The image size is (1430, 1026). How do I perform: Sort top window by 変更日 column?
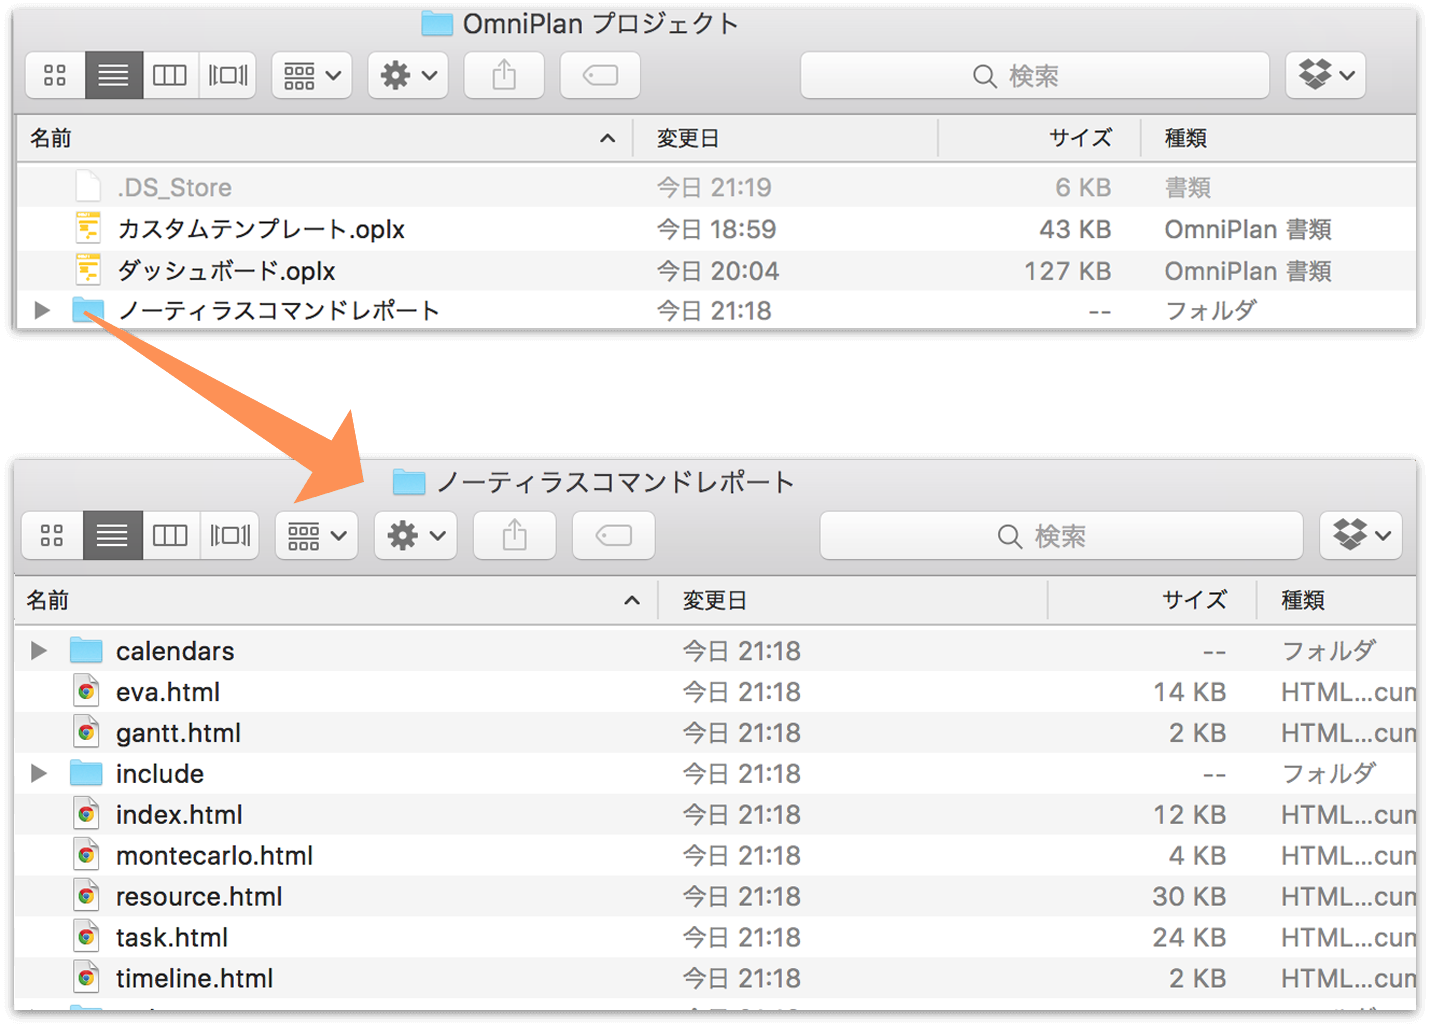(x=786, y=138)
